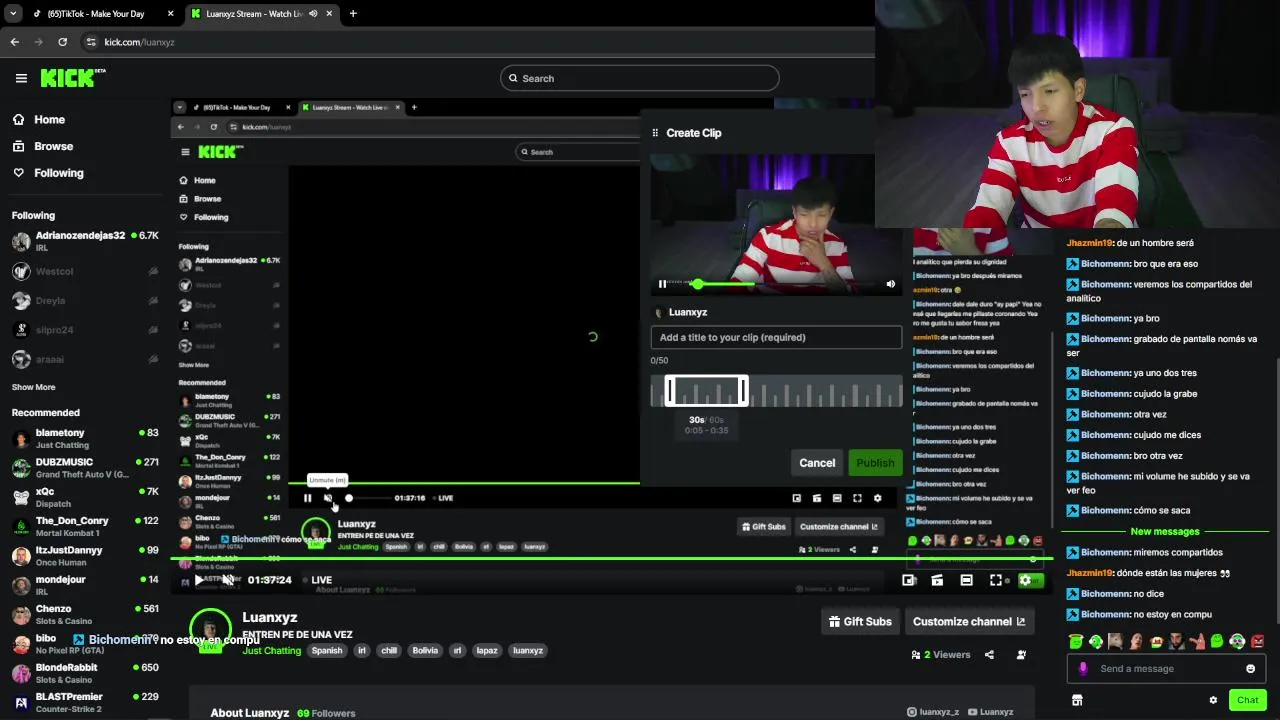Pause the inner stream player
Screen dimensions: 1280x720
(x=307, y=498)
